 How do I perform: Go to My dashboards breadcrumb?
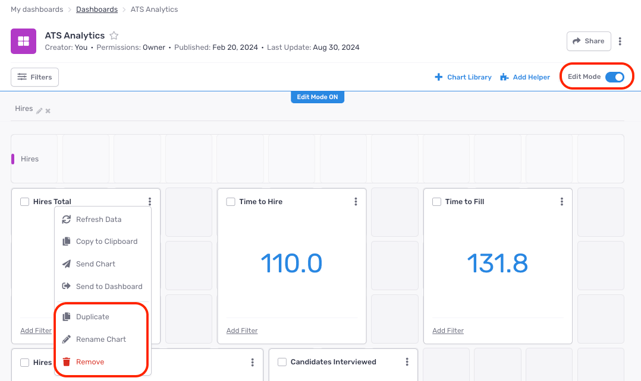pyautogui.click(x=37, y=9)
